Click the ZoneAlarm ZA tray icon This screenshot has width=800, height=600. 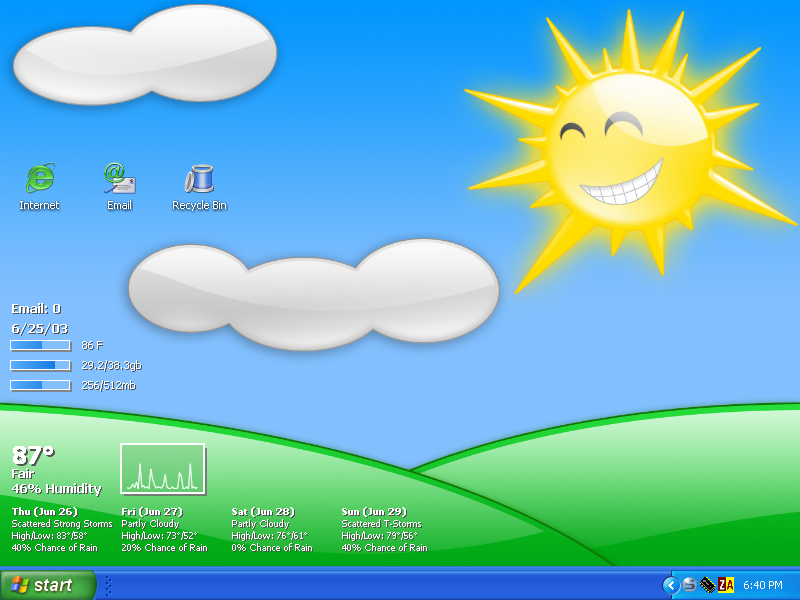pyautogui.click(x=726, y=585)
